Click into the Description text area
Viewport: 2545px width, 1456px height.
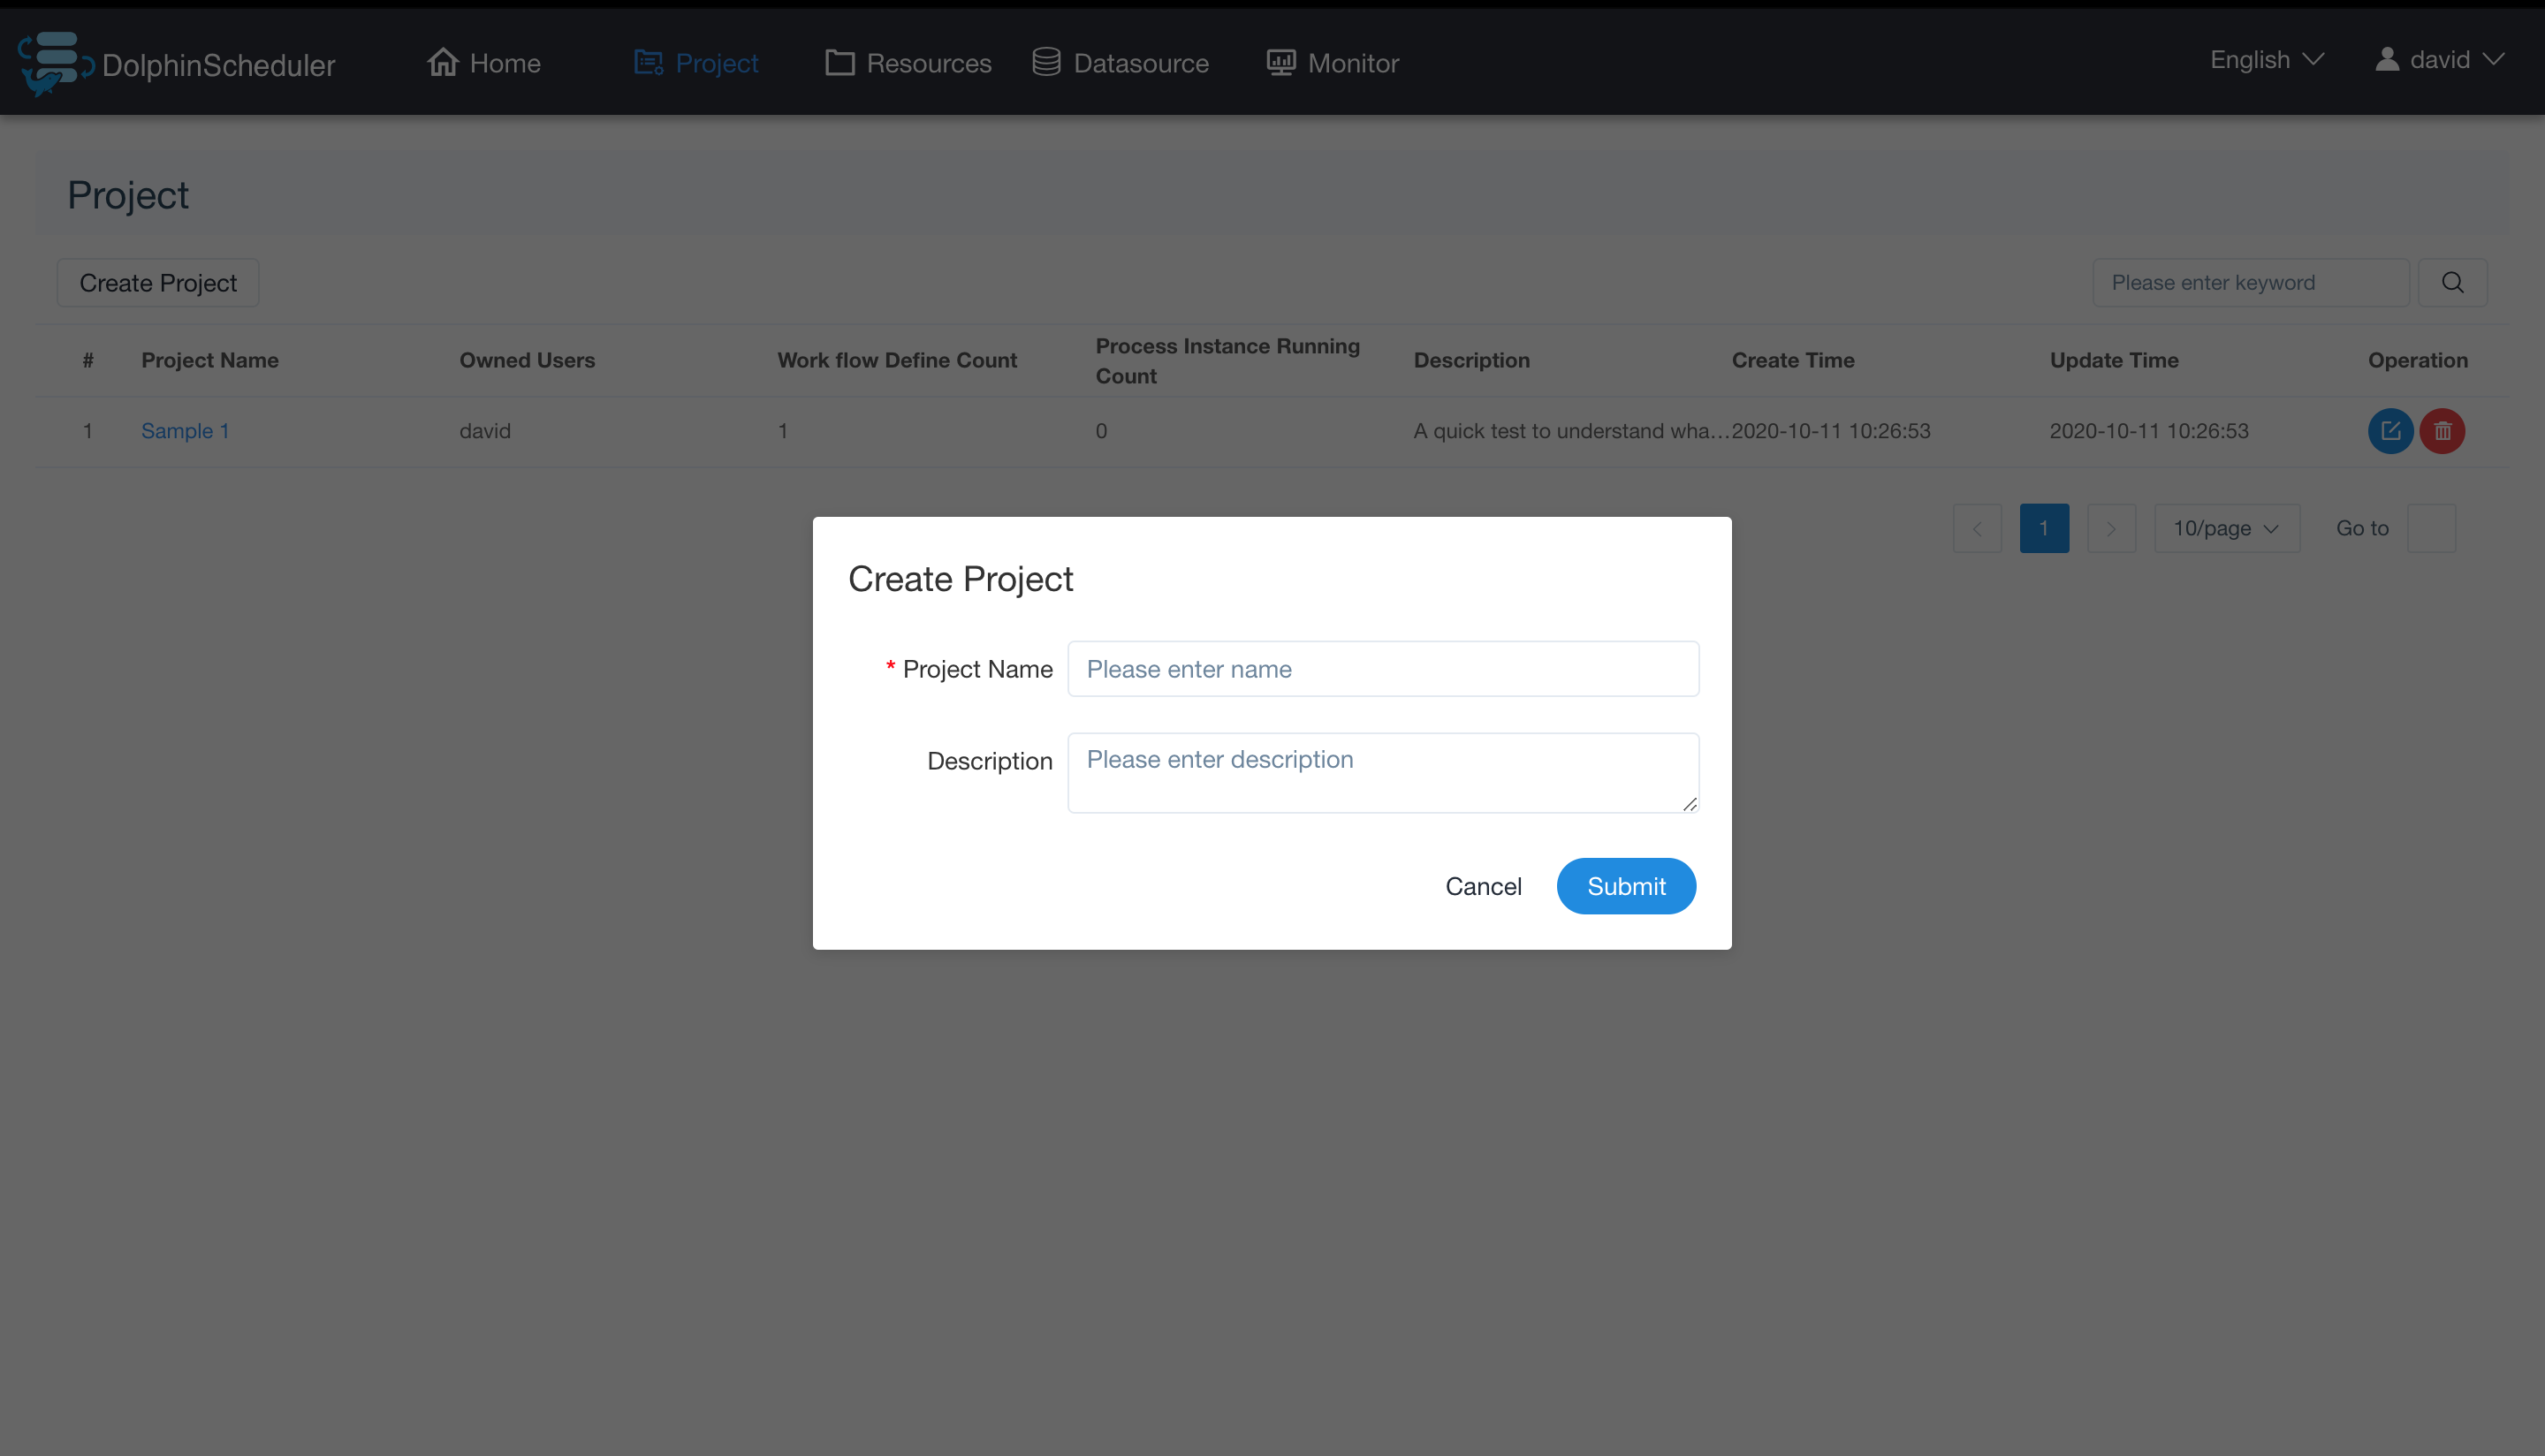(1383, 772)
